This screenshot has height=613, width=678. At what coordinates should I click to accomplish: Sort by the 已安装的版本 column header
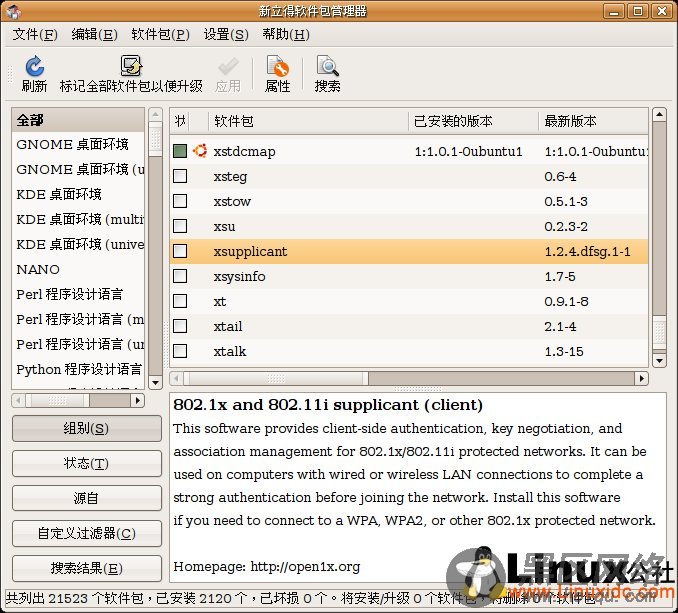(x=473, y=121)
